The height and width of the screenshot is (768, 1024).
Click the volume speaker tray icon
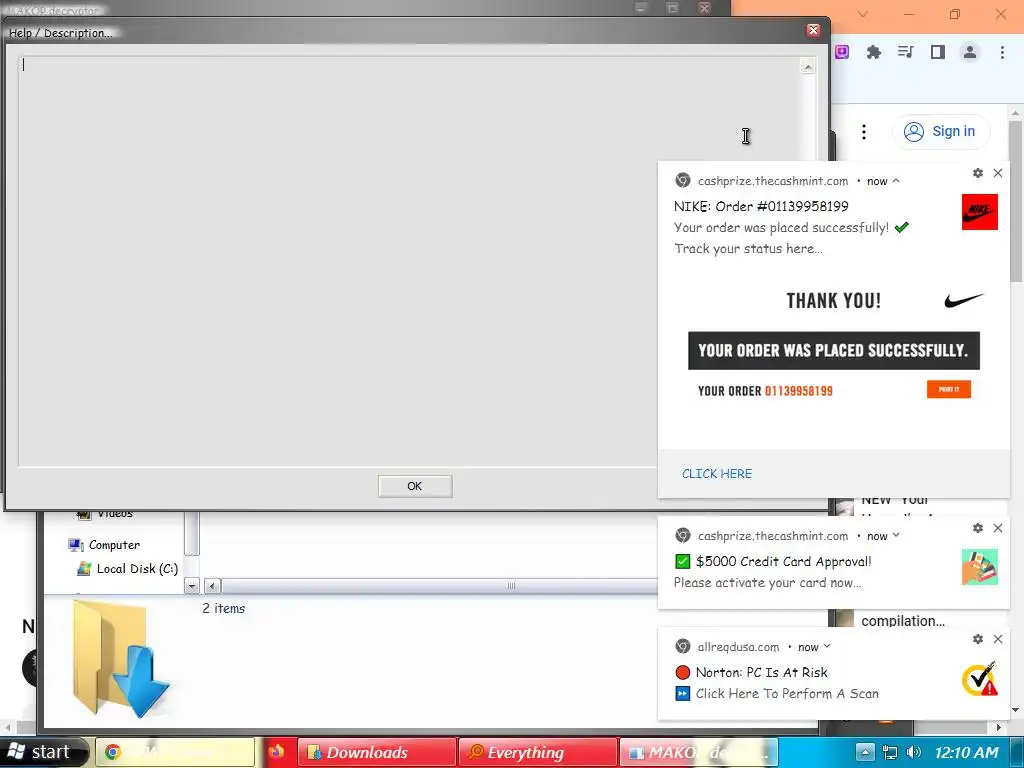(x=914, y=752)
